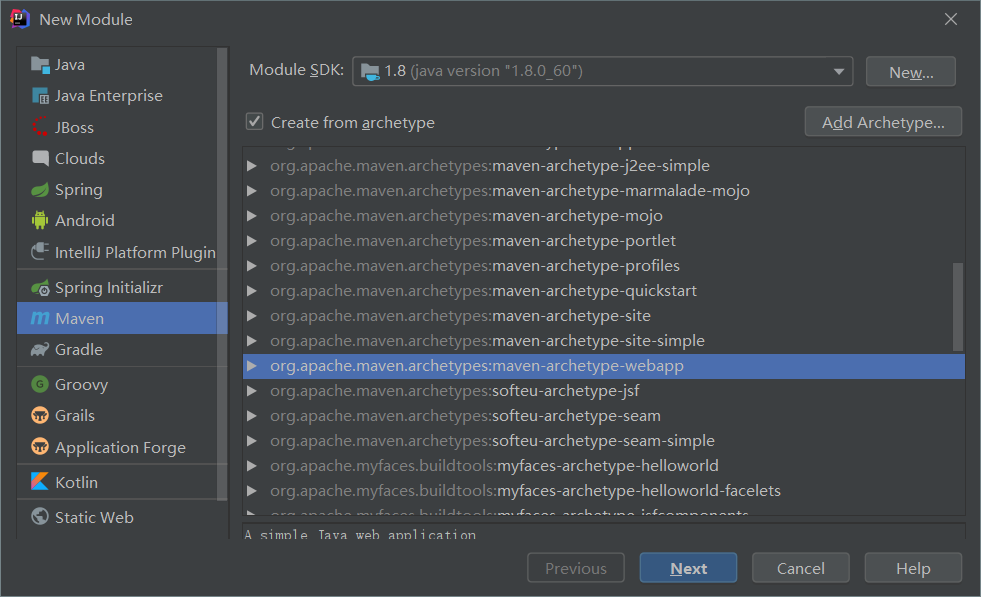Click the Kotlin logo icon

[x=40, y=482]
